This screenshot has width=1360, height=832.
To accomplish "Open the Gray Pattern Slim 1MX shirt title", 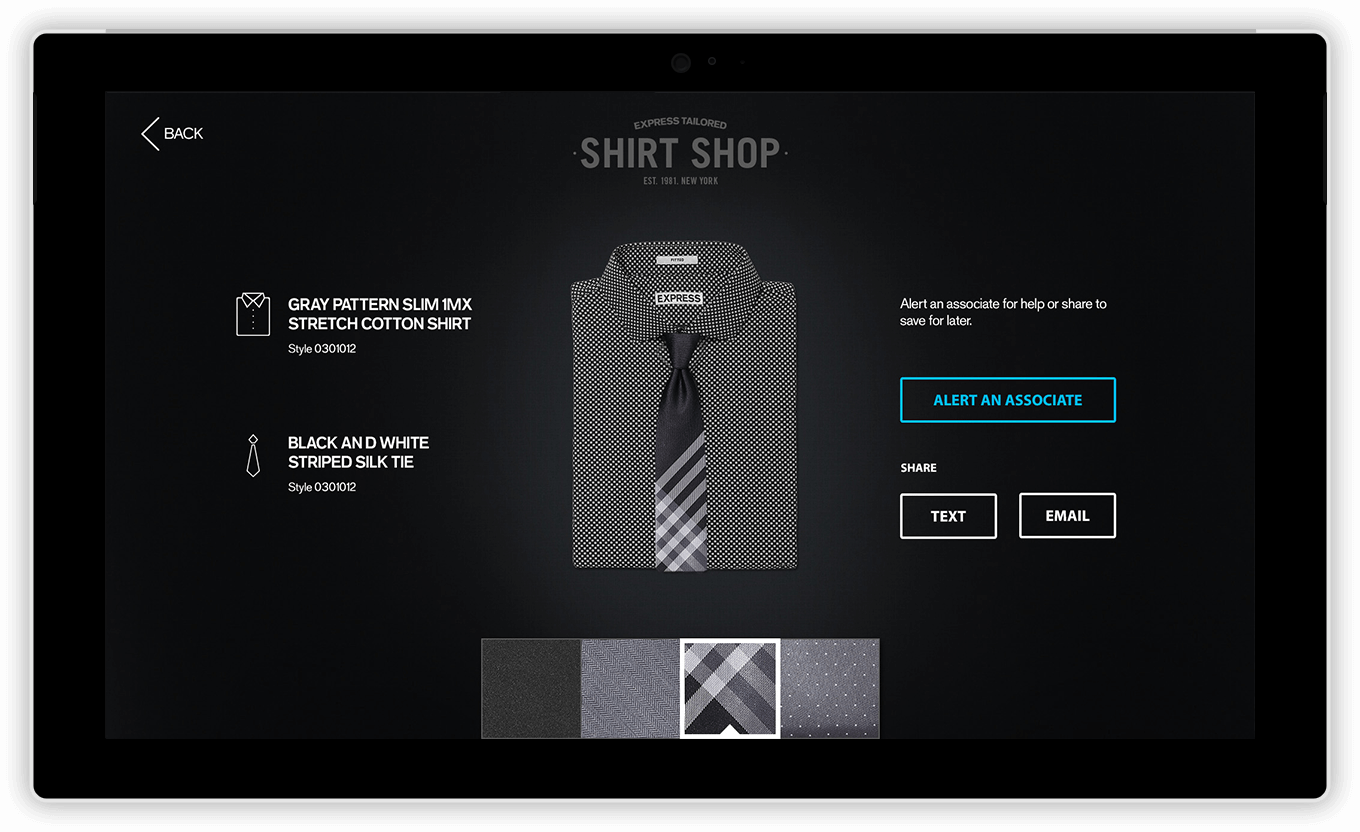I will (380, 314).
